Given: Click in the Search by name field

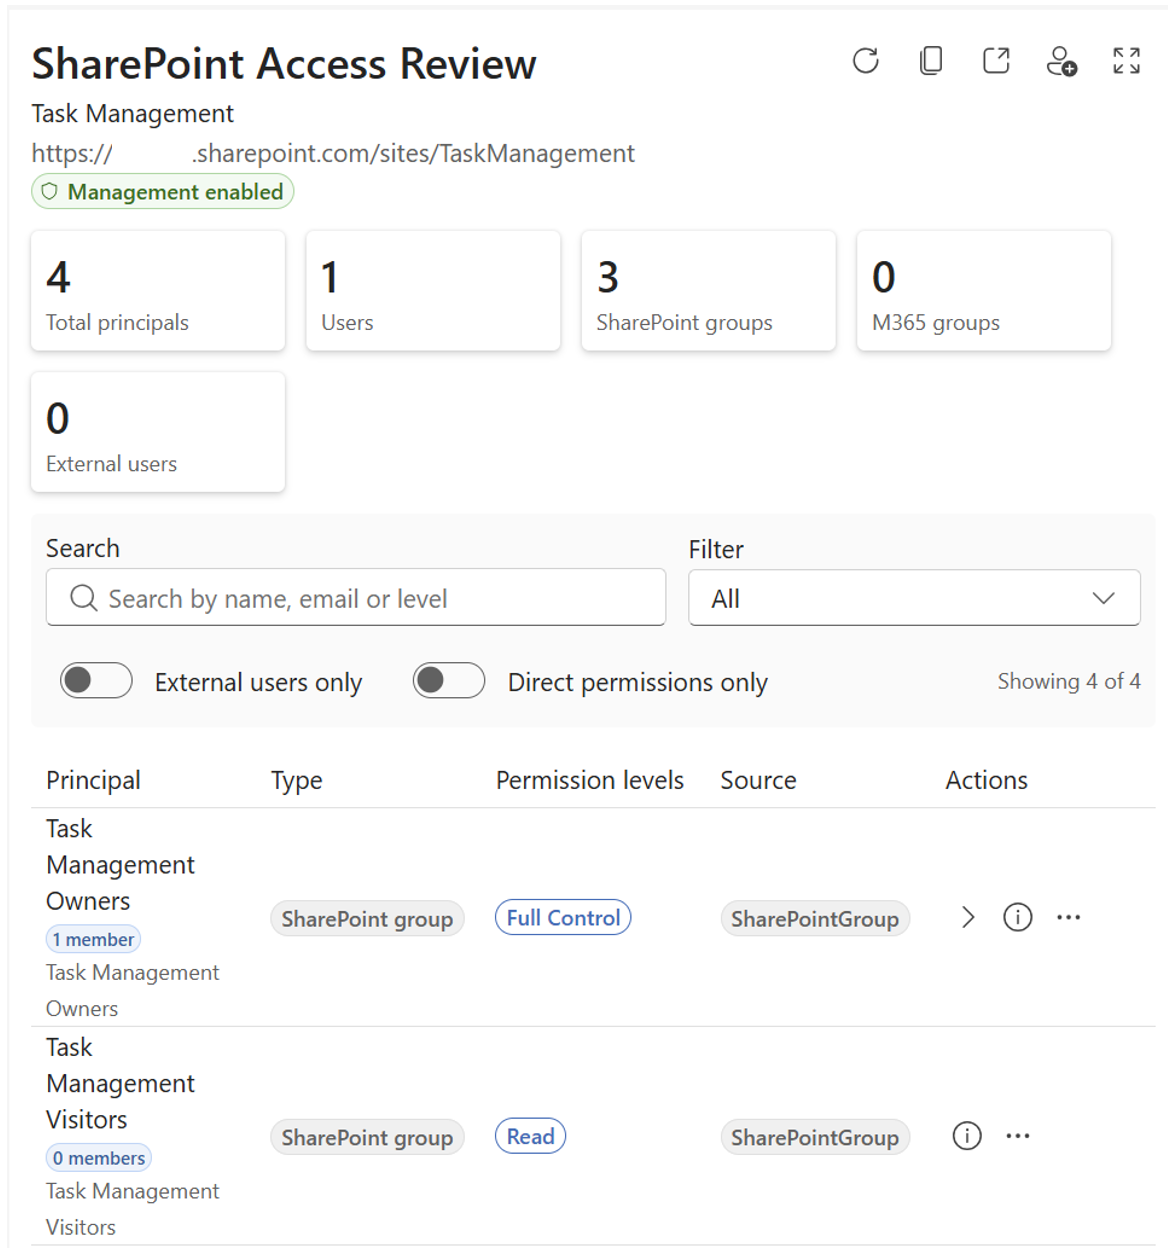Looking at the screenshot, I should [x=356, y=598].
